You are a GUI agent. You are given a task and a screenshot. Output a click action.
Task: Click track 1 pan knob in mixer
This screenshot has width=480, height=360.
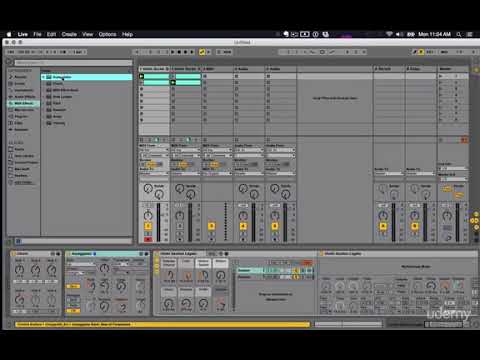point(148,216)
